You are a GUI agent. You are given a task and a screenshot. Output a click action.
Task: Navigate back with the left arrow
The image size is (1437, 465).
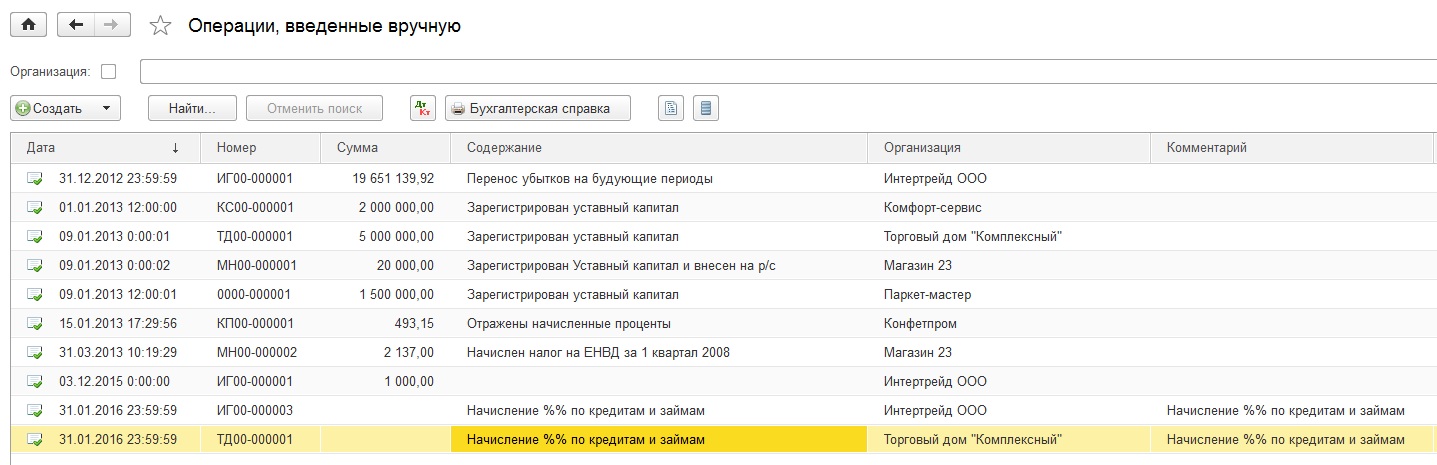pos(76,26)
